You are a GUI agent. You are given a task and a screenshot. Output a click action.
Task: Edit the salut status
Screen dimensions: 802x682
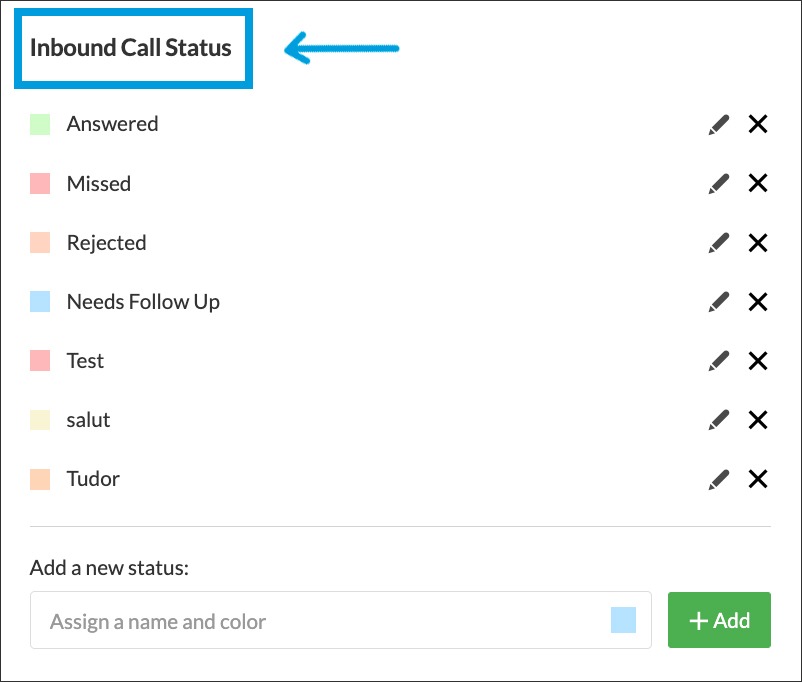point(718,420)
